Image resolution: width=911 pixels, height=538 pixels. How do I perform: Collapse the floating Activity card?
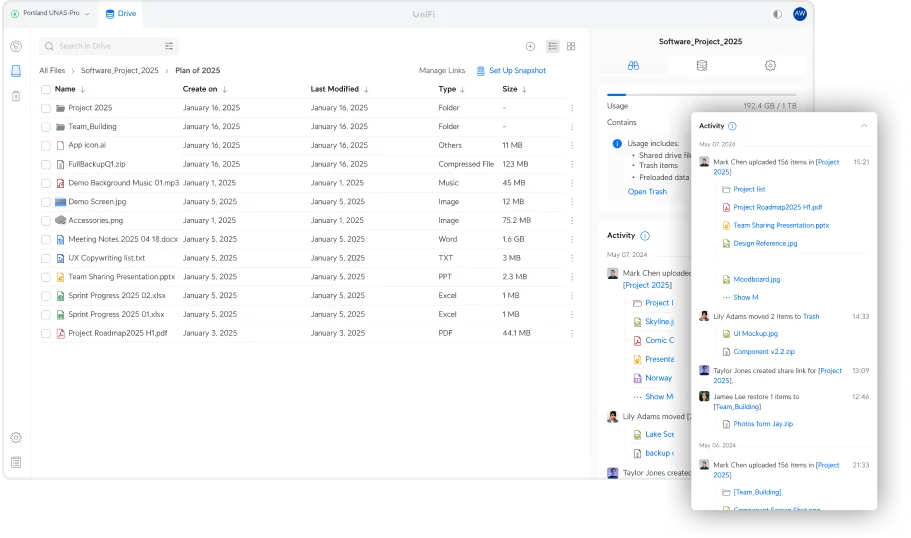pos(864,126)
